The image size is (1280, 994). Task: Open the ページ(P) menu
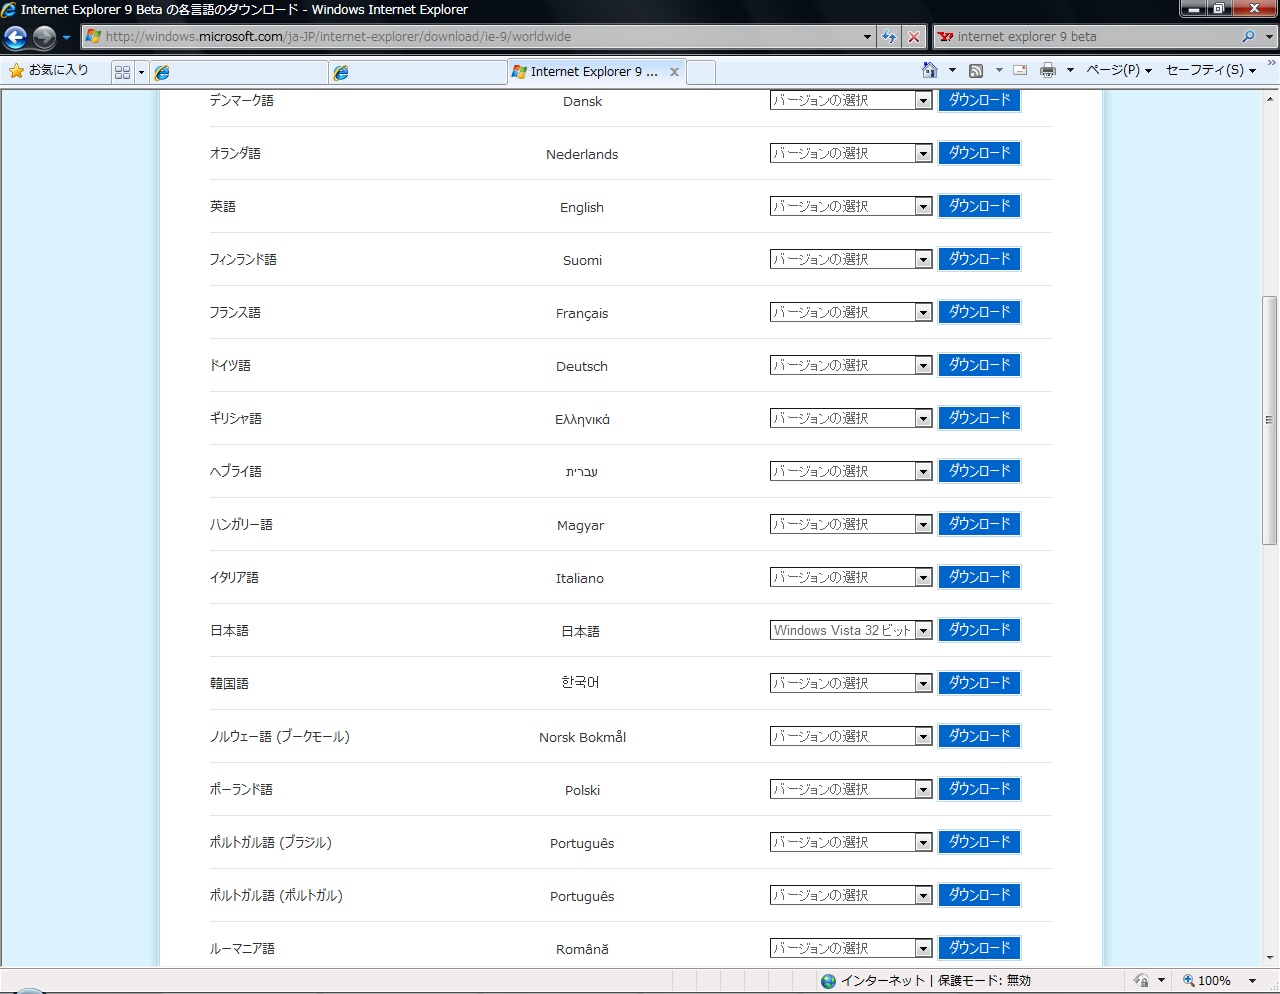click(1119, 70)
